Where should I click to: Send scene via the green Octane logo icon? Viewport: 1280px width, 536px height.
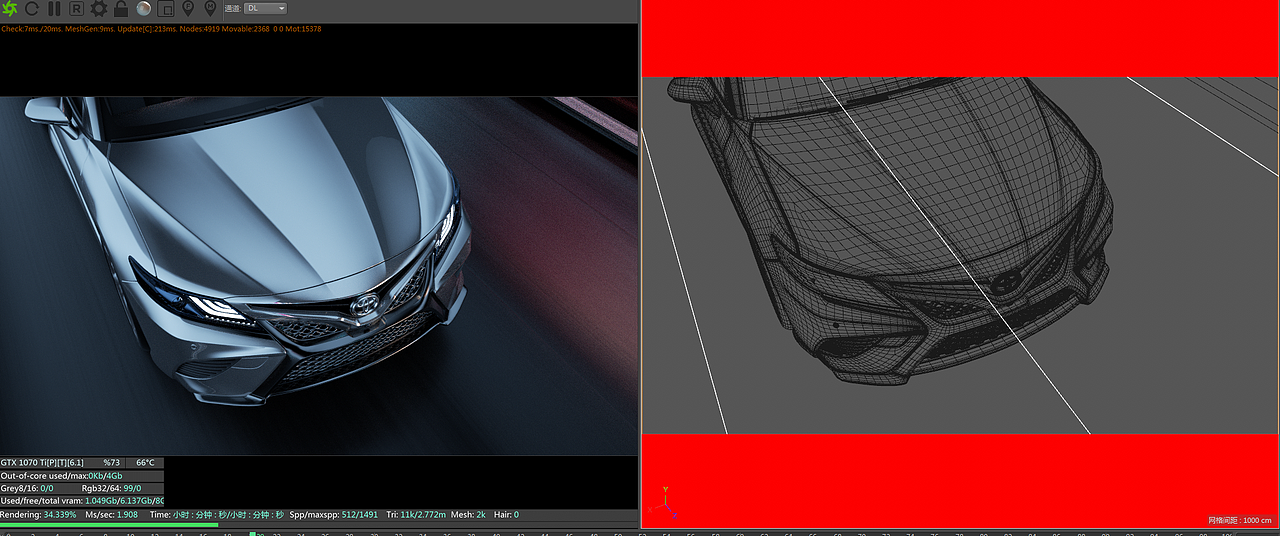tap(10, 9)
